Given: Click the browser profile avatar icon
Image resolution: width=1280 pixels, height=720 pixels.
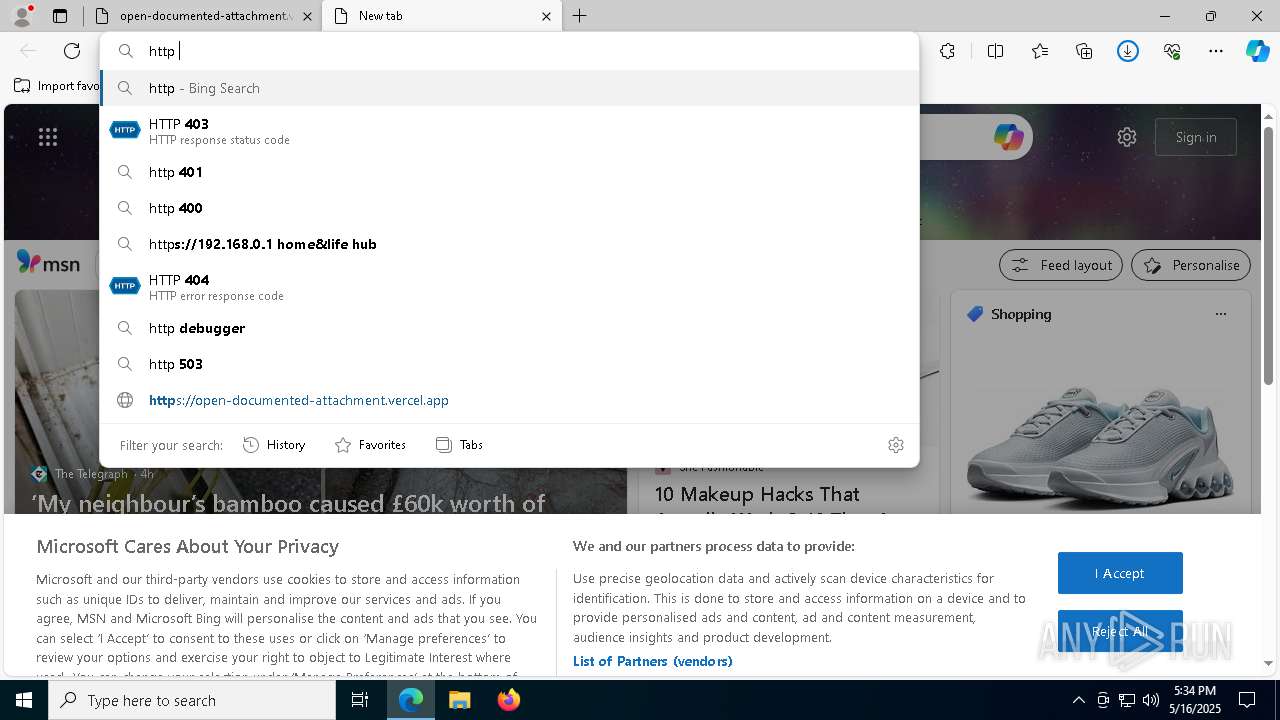Looking at the screenshot, I should (22, 16).
